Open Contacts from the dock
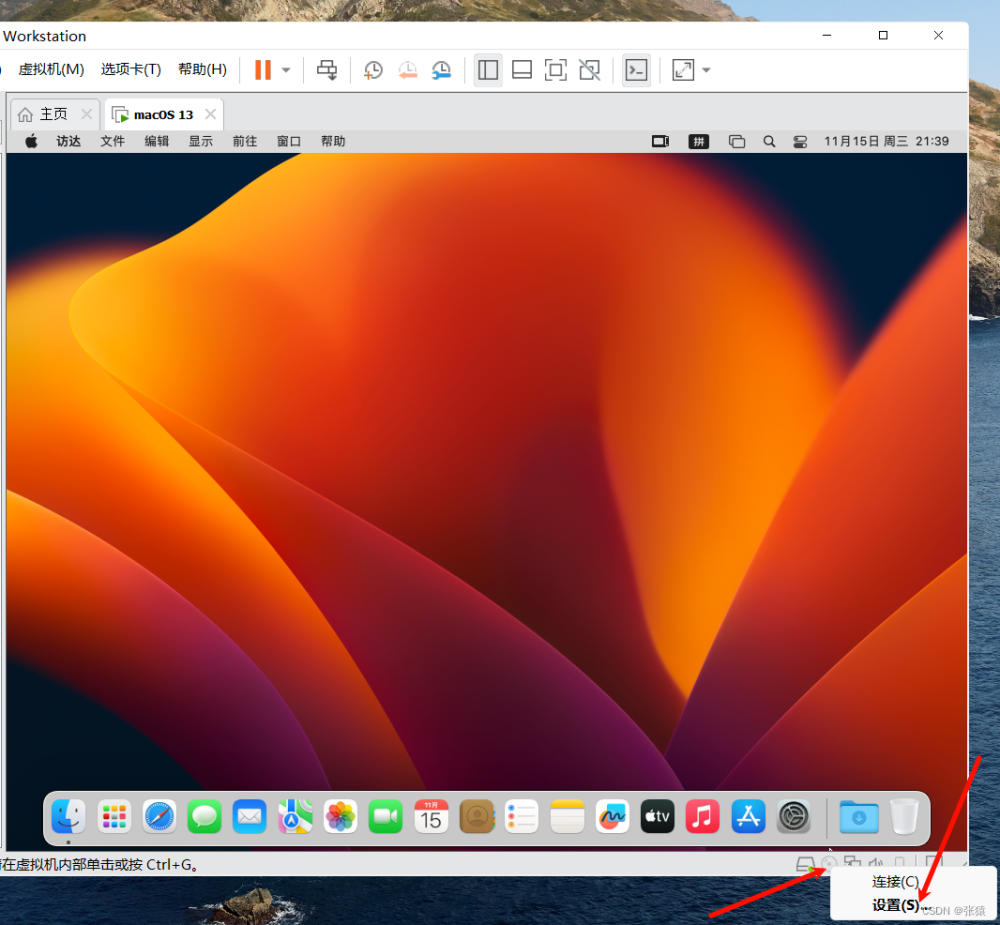The width and height of the screenshot is (1000, 925). (x=476, y=817)
